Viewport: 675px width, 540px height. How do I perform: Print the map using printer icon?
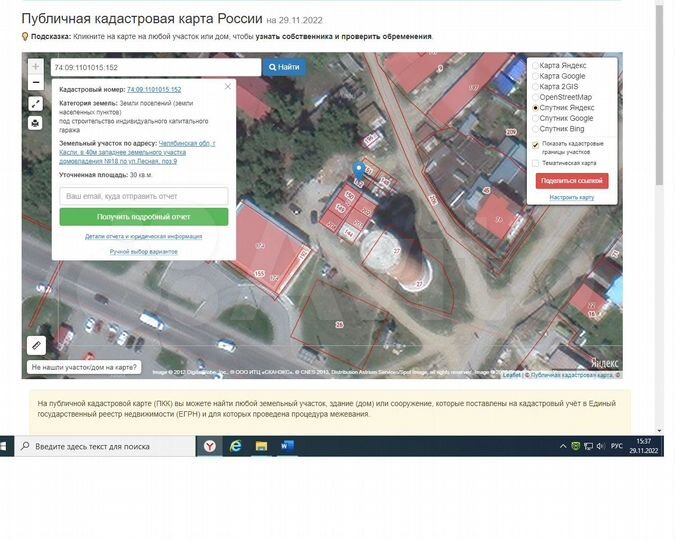coord(36,123)
